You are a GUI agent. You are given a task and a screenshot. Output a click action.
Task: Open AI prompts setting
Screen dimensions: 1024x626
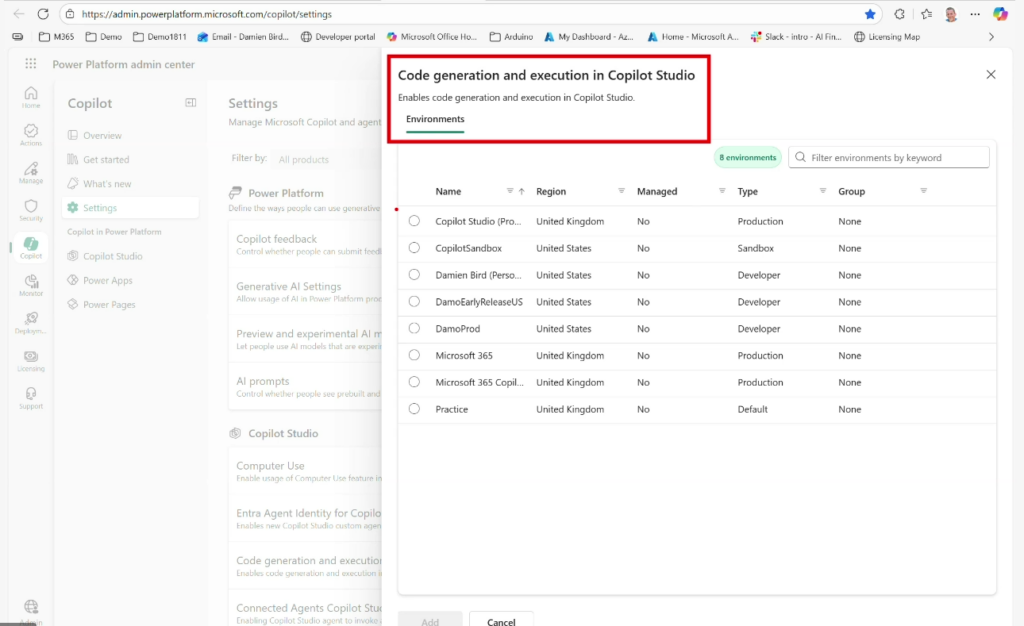click(306, 386)
